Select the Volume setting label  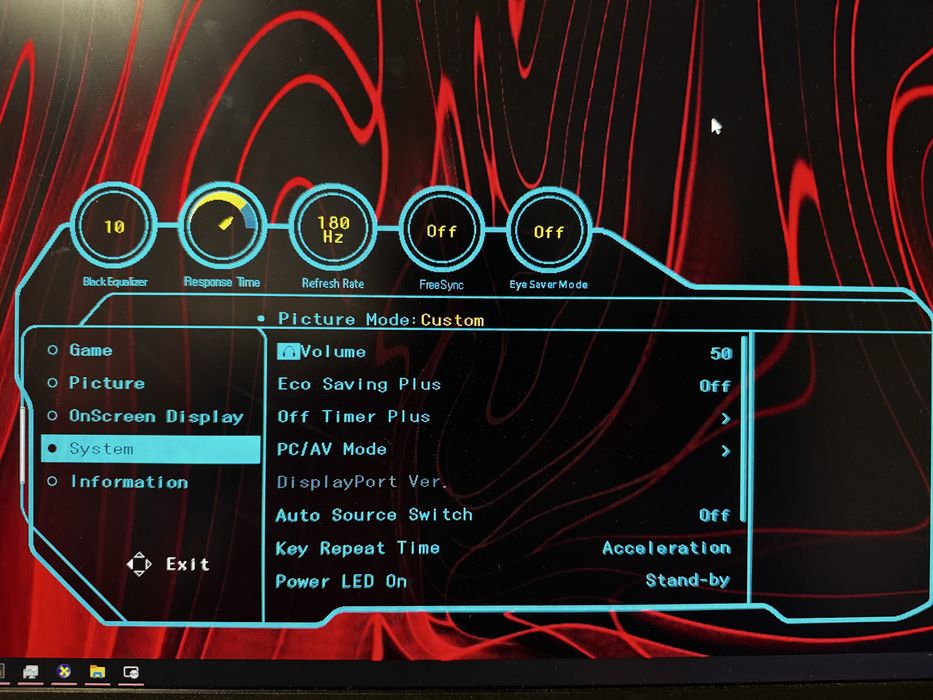(333, 352)
